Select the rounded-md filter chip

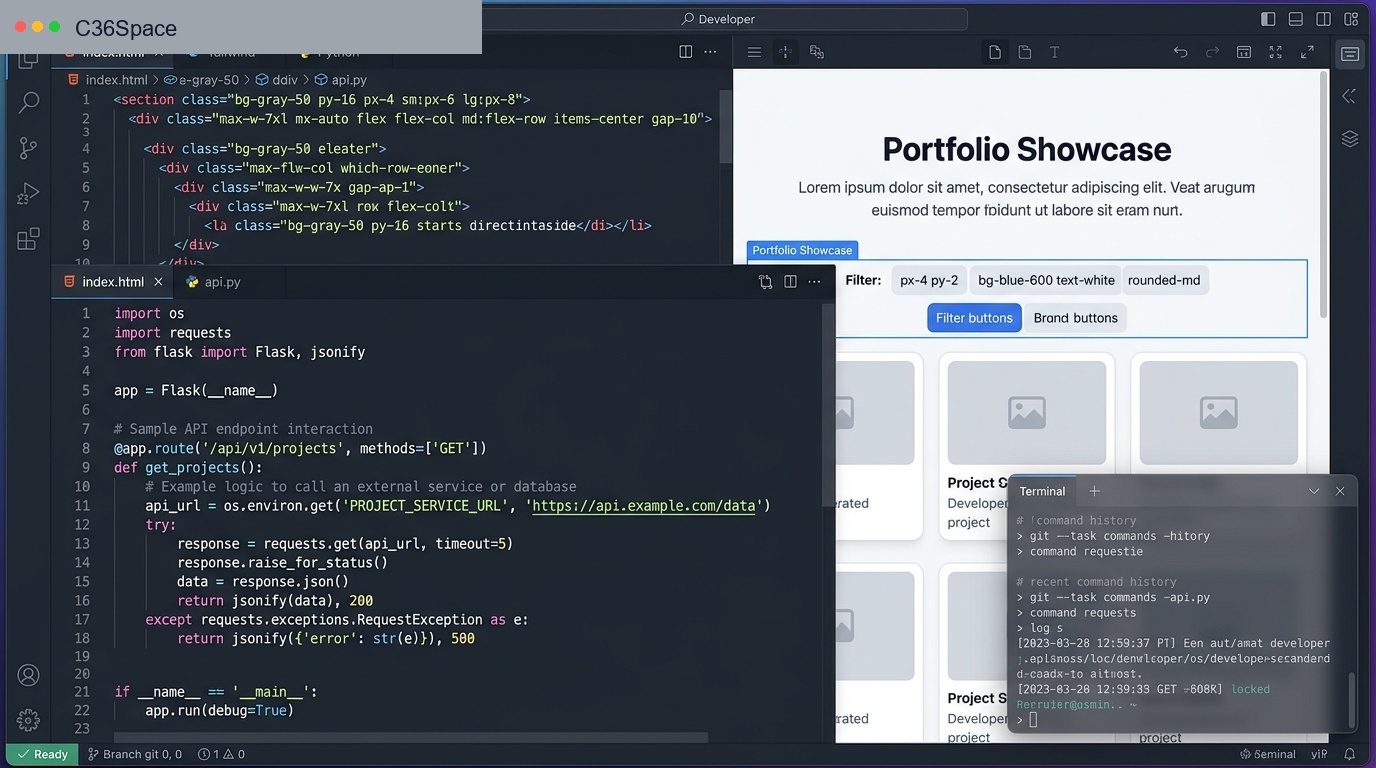pos(1164,280)
